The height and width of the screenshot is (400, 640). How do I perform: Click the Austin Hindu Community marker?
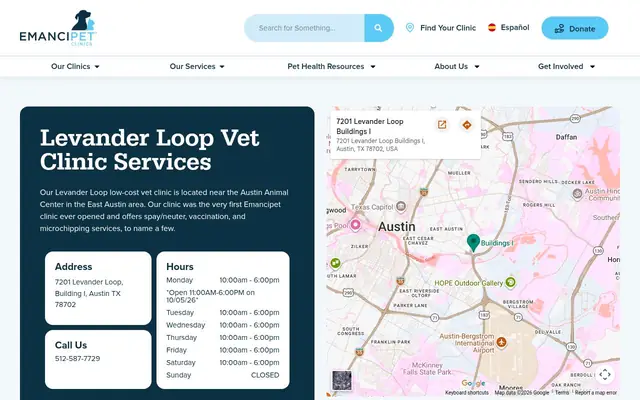pos(577,193)
